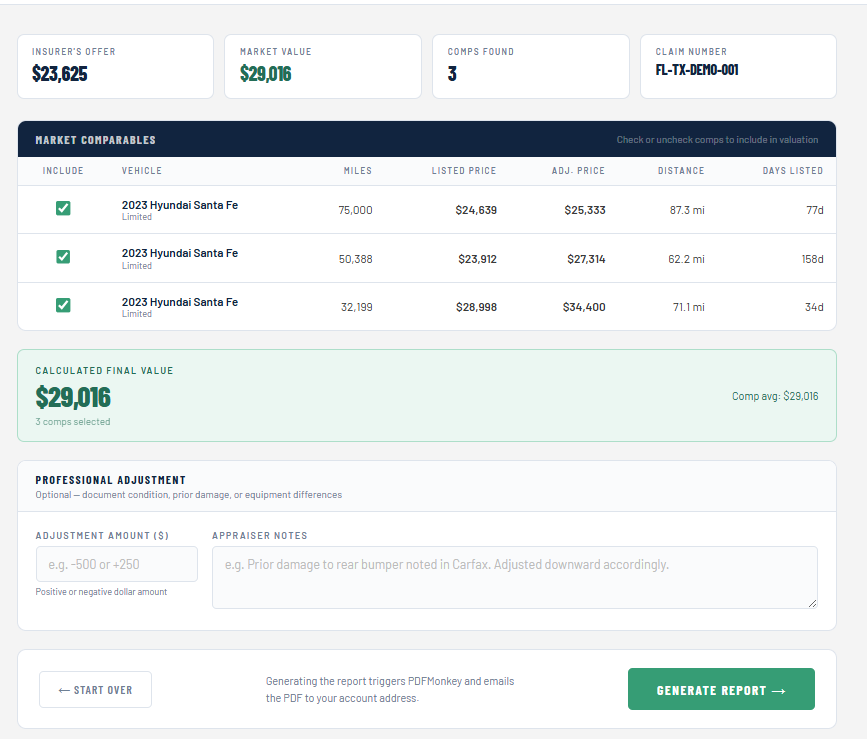Click miles value 50,388
Image resolution: width=867 pixels, height=739 pixels.
click(356, 259)
